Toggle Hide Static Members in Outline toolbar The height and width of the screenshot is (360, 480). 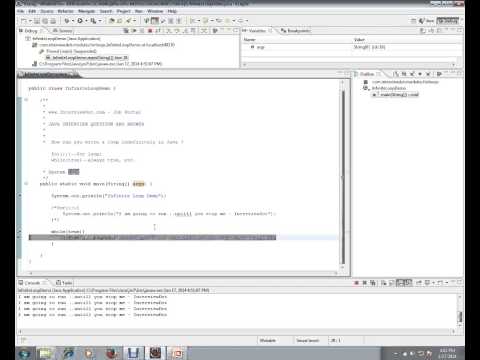[x=412, y=74]
